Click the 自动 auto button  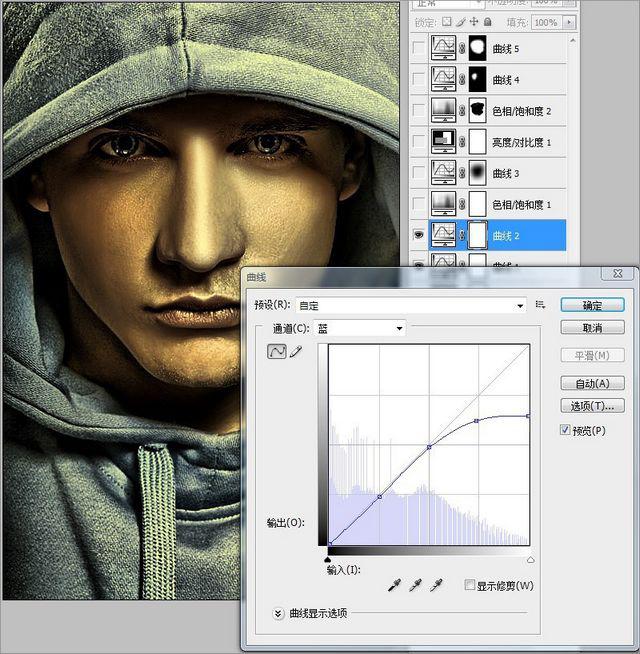point(592,383)
